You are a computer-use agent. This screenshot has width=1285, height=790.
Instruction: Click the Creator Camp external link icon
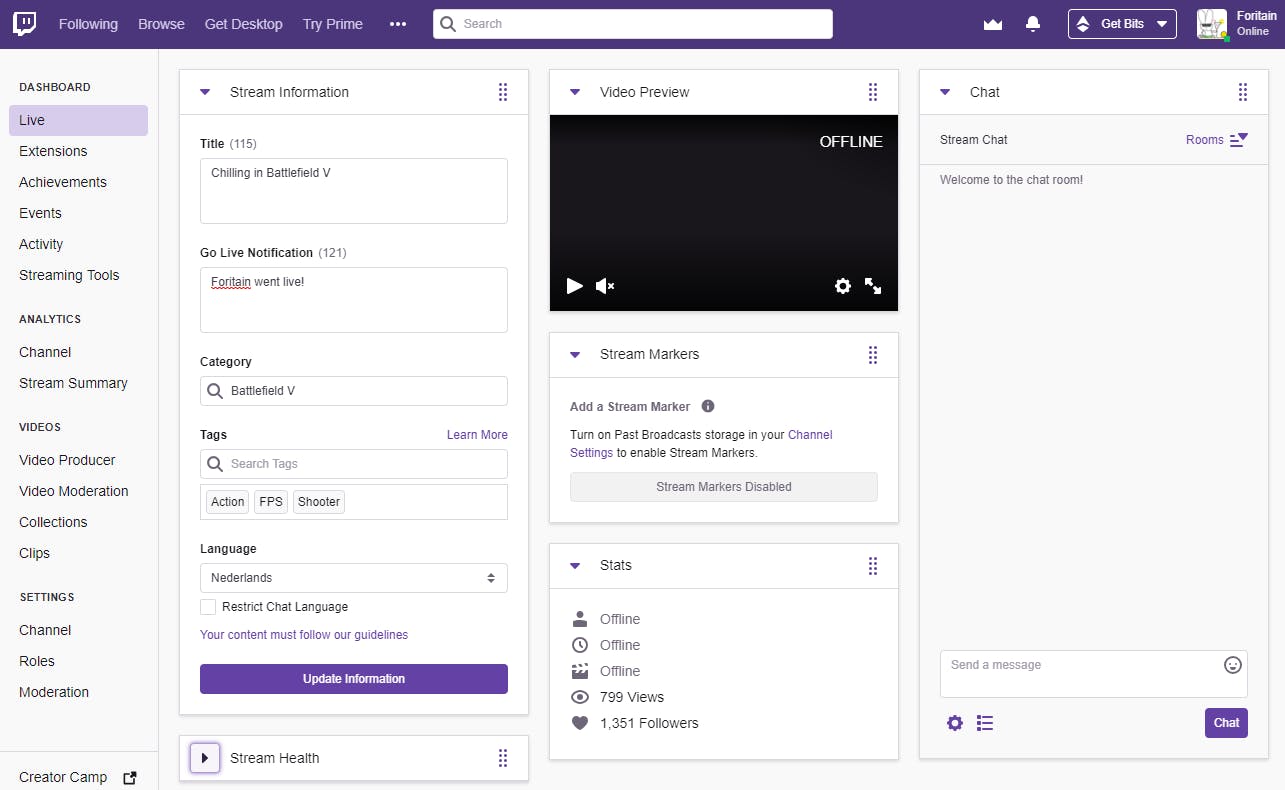coord(129,777)
